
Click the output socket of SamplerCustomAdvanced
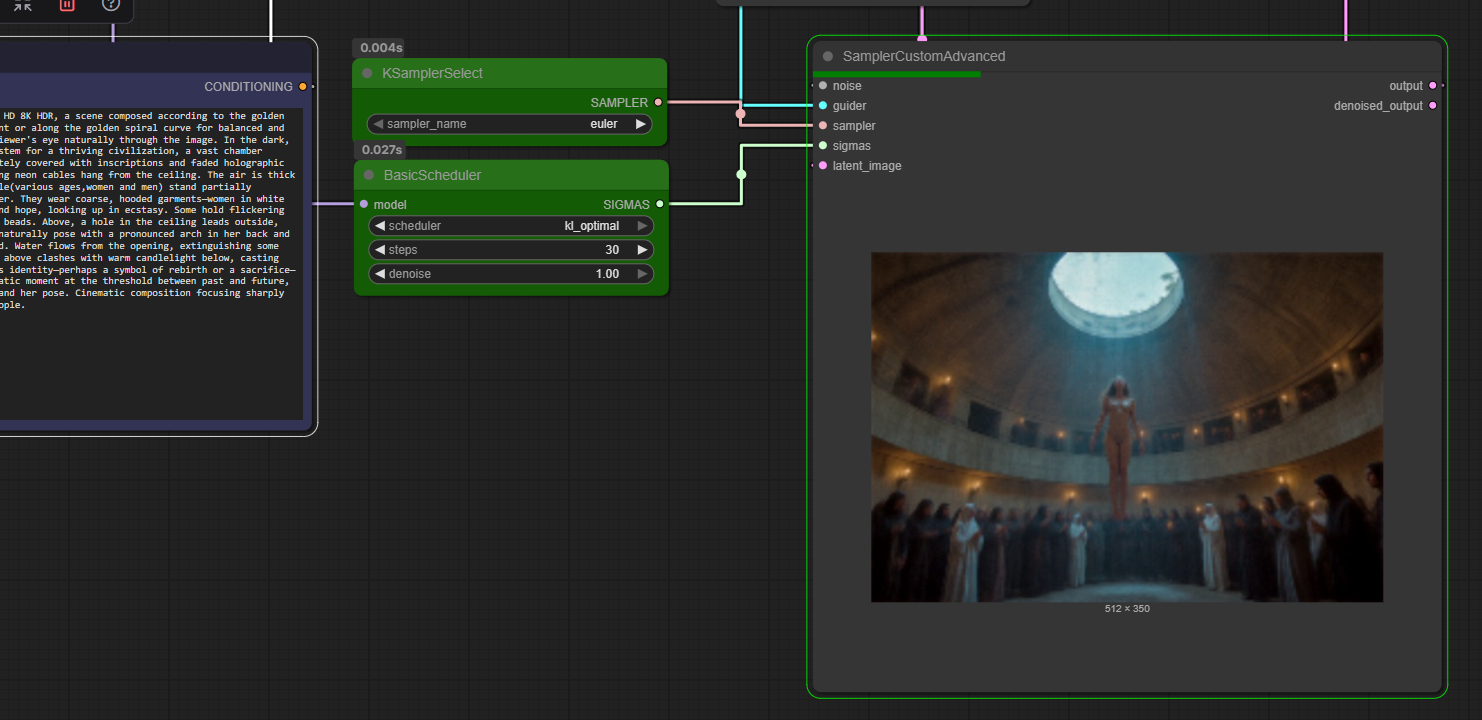click(x=1433, y=86)
